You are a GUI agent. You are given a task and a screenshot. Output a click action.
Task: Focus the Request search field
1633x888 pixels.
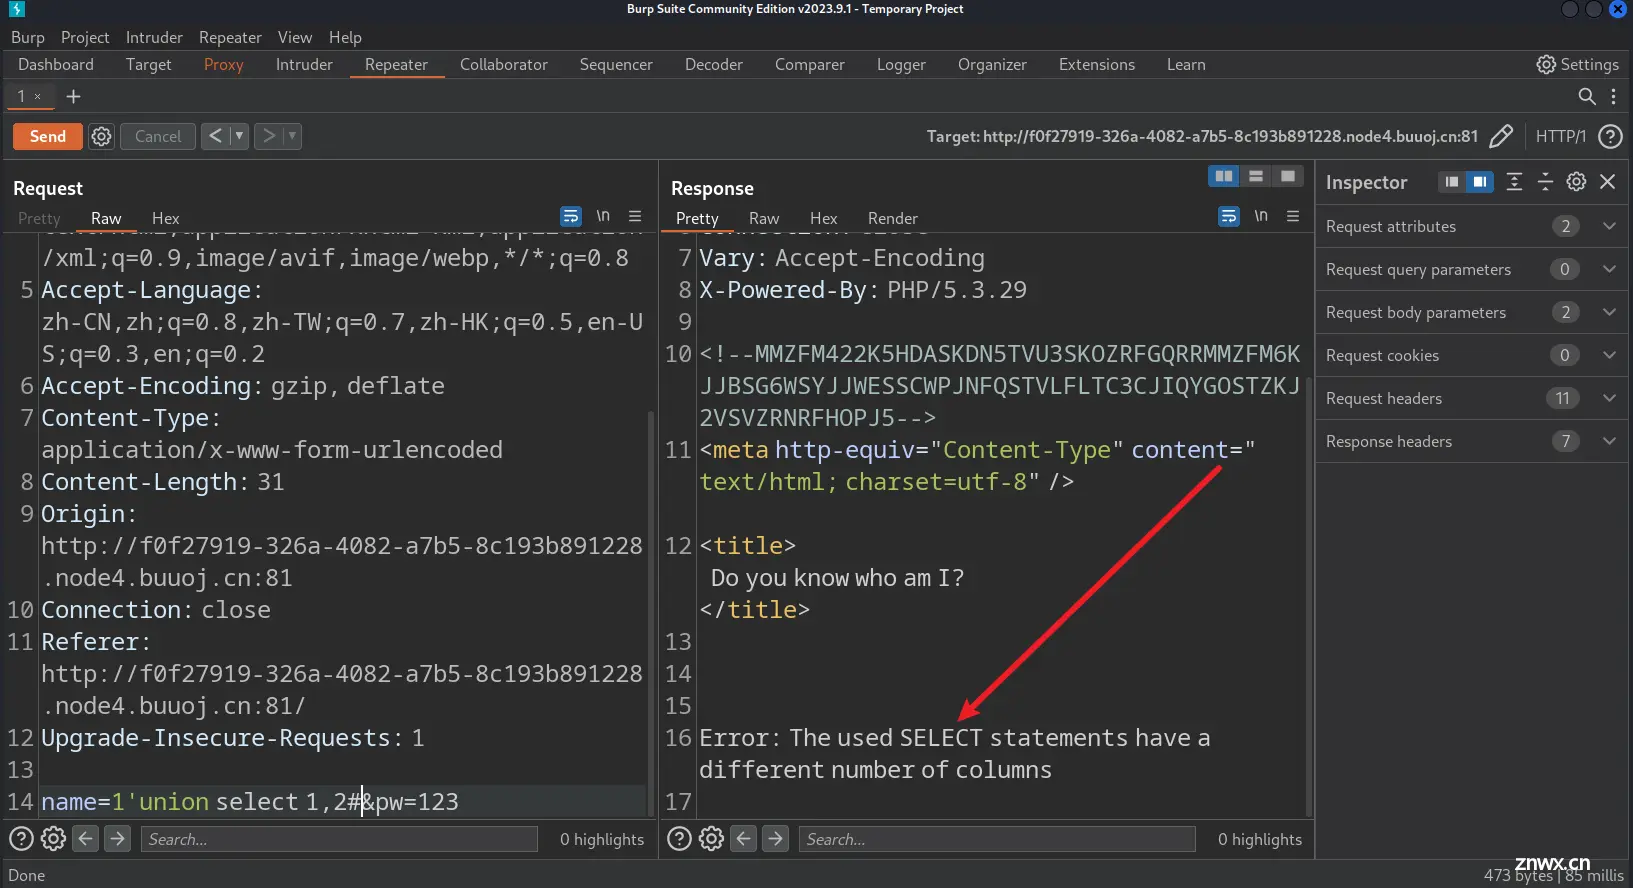click(339, 839)
